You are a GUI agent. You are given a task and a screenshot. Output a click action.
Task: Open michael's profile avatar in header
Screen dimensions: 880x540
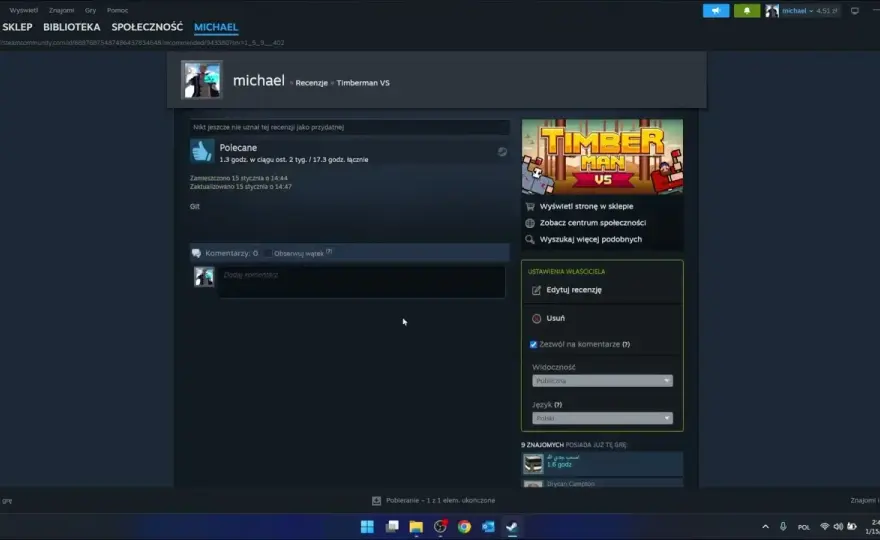202,80
